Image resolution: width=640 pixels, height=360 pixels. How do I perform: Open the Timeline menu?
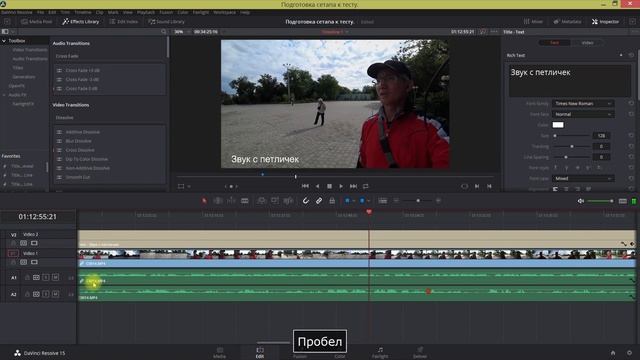[83, 12]
